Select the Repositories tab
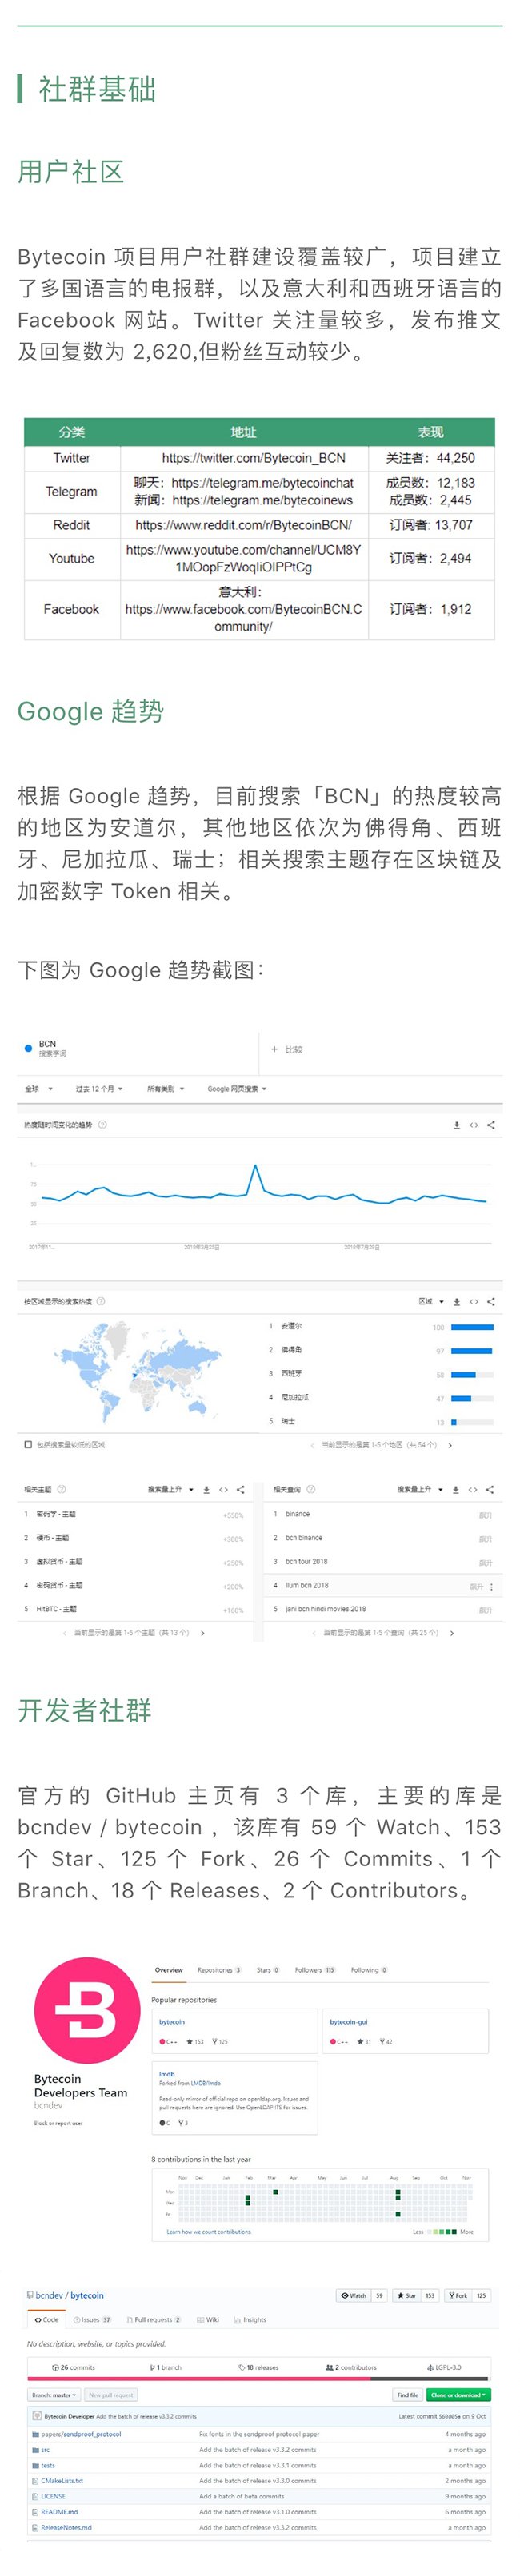This screenshot has width=520, height=2576. coord(219,1970)
